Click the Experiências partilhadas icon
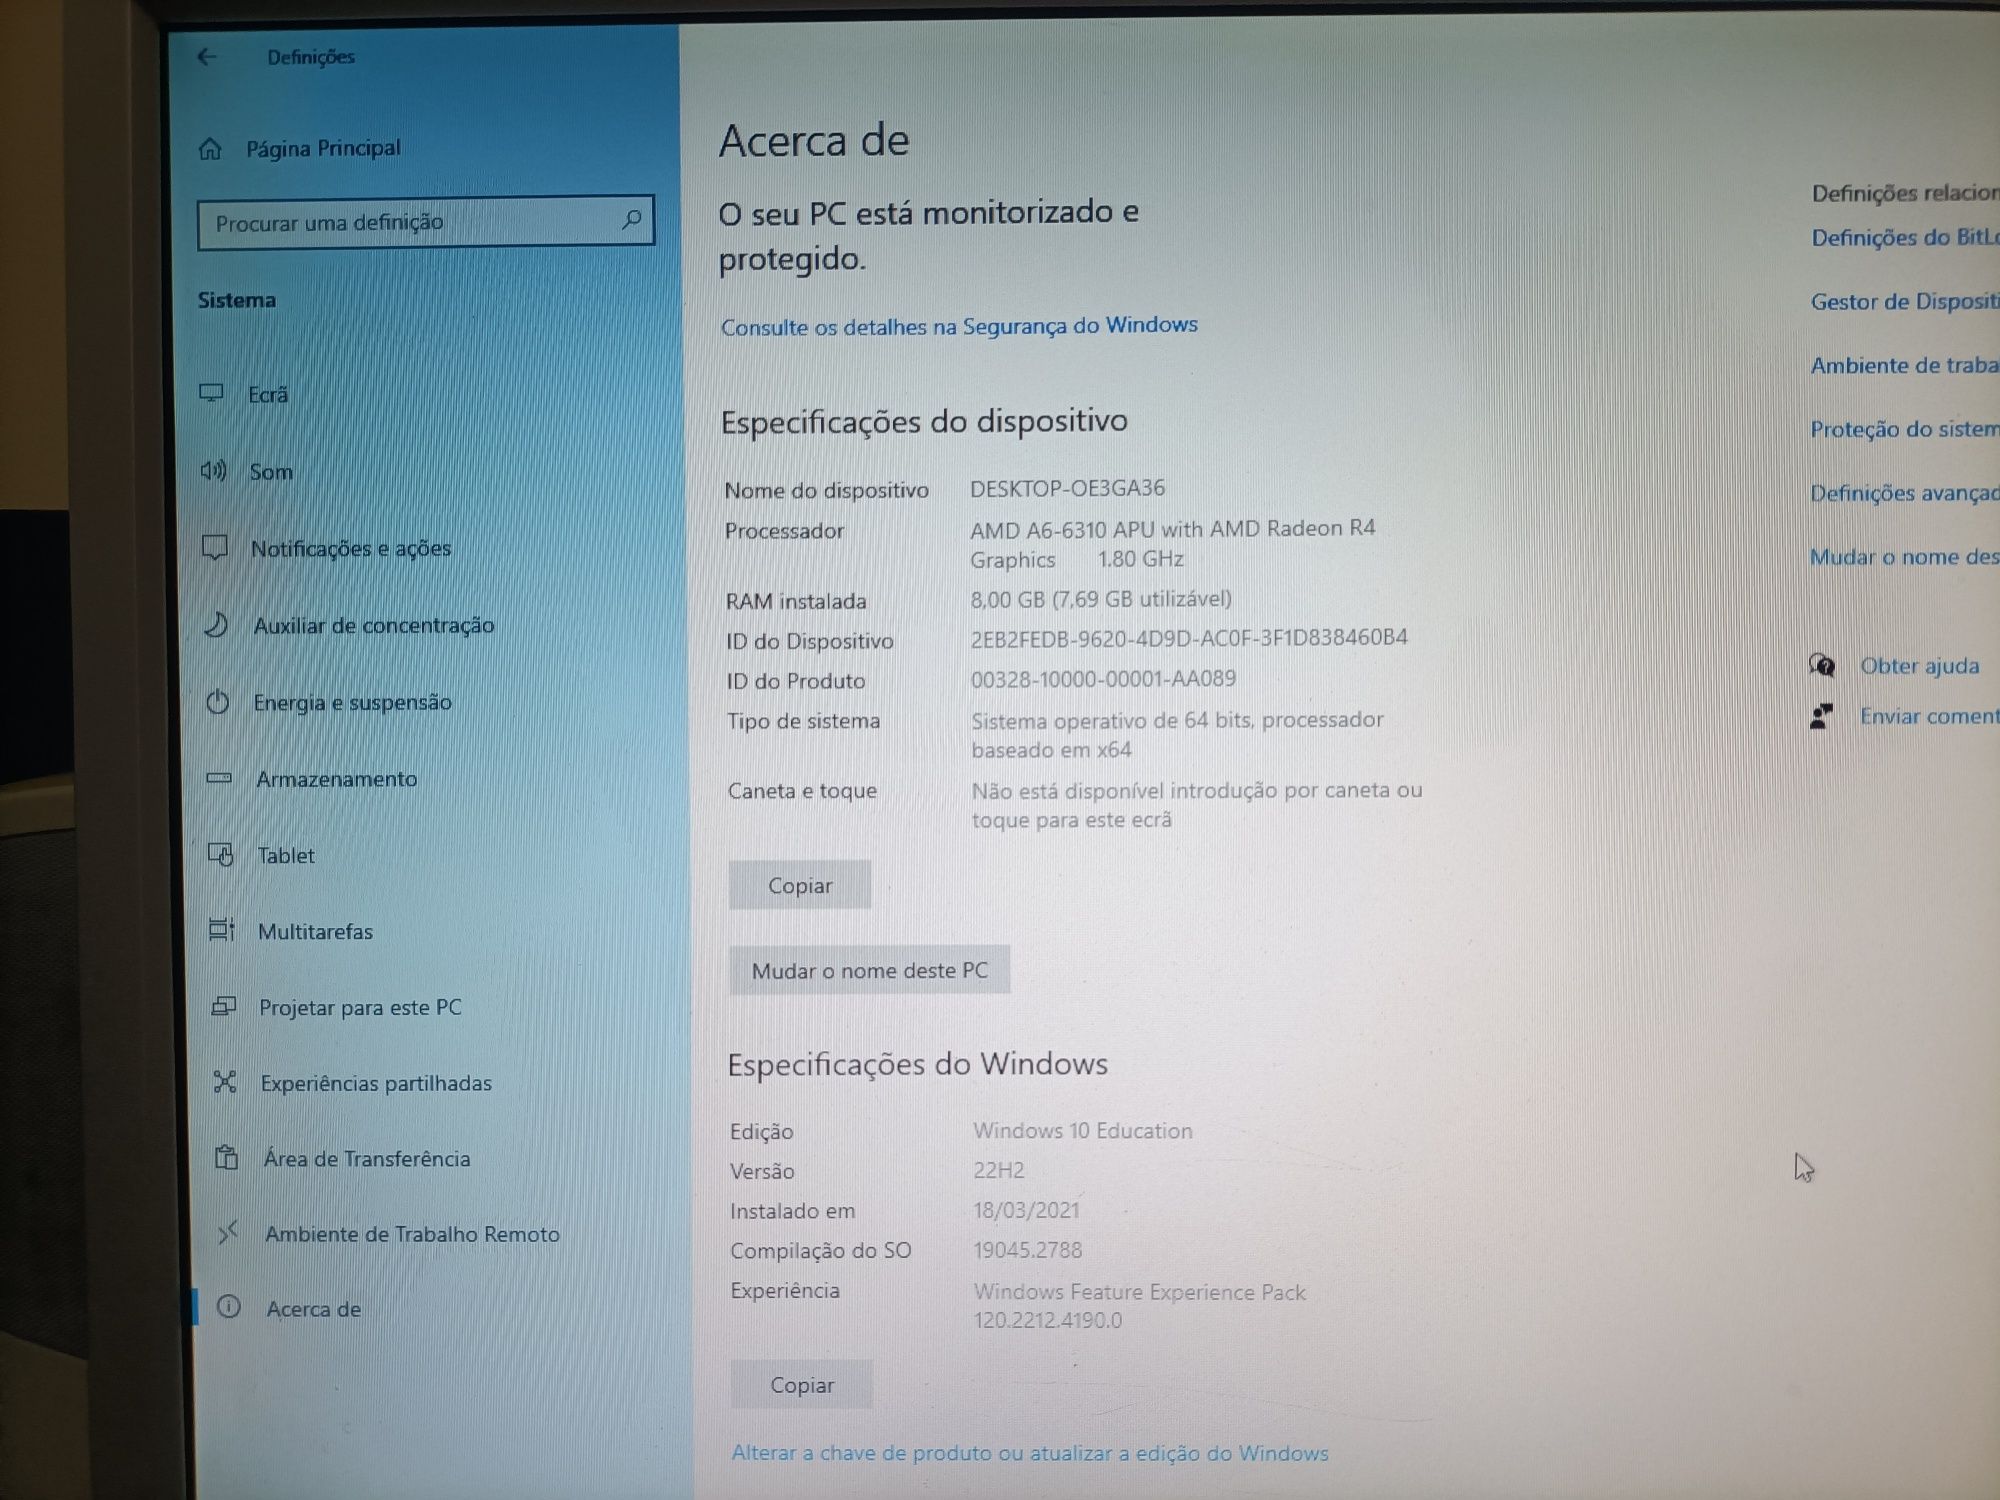2000x1500 pixels. pyautogui.click(x=225, y=1082)
